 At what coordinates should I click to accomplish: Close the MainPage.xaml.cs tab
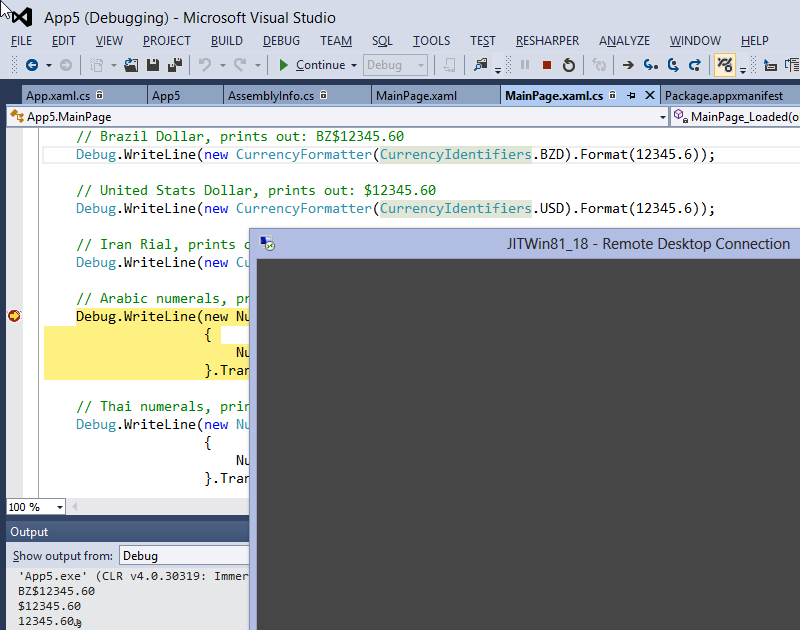coord(649,95)
